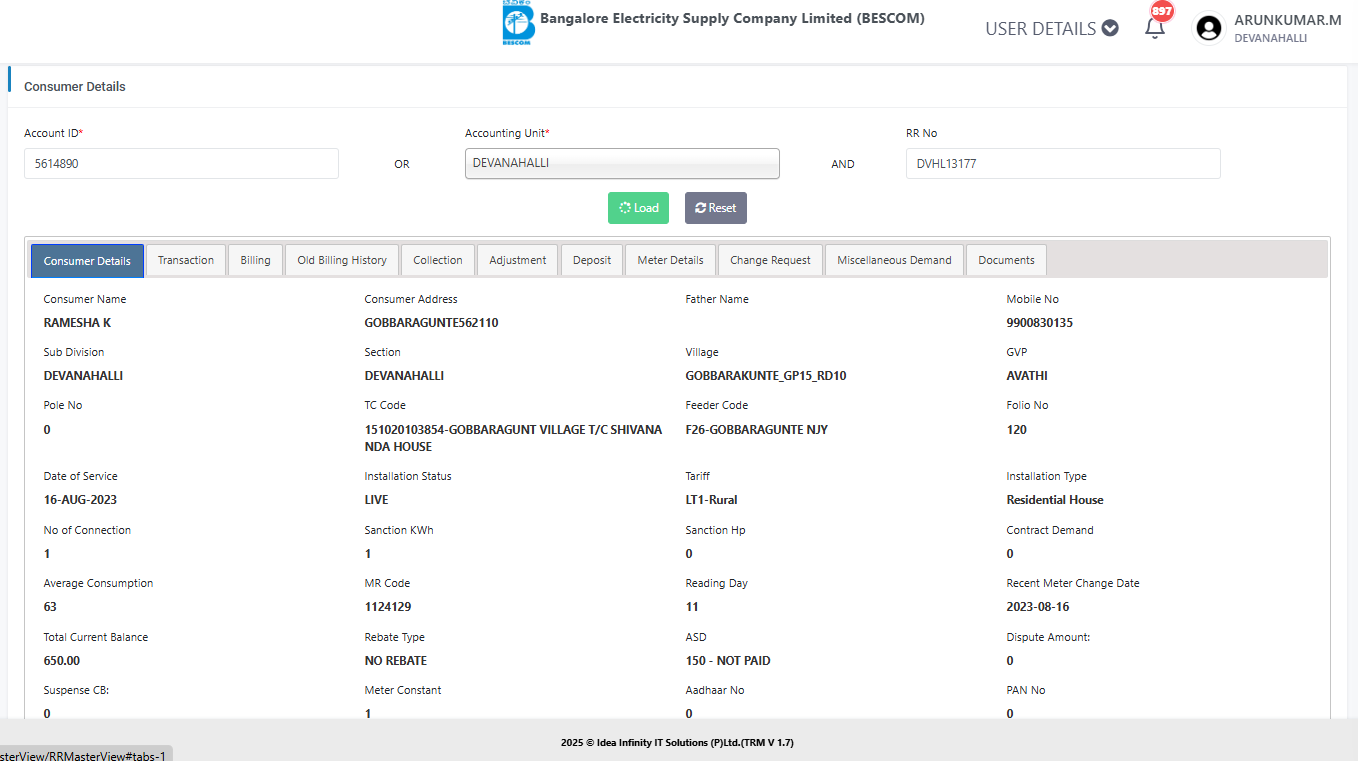The height and width of the screenshot is (761, 1358).
Task: Click the BESCOM logo icon
Action: tap(518, 23)
